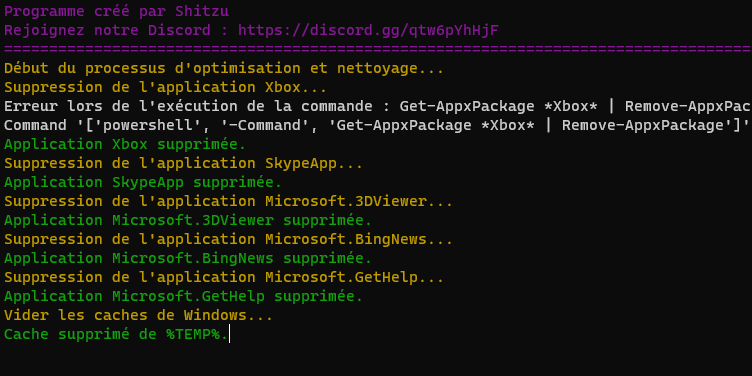Screen dimensions: 752x376
Task: Click the line 'Suppression de l'application Xbox...'
Action: tap(165, 88)
